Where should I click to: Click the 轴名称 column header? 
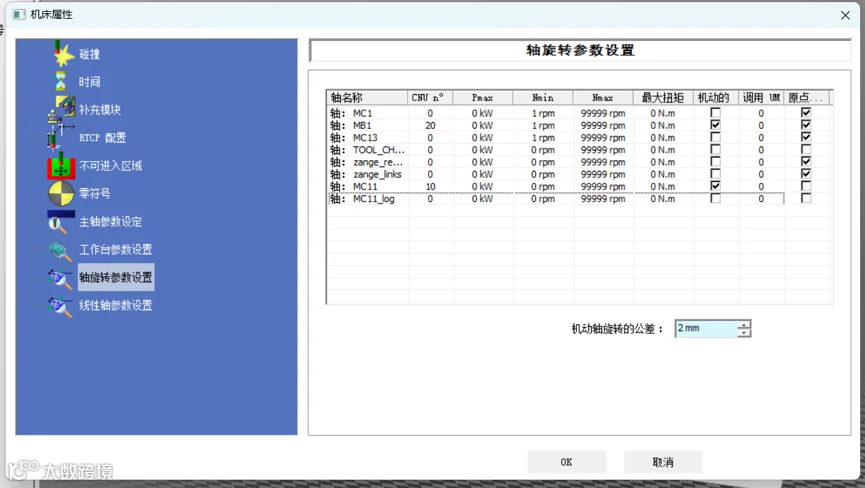click(x=367, y=98)
